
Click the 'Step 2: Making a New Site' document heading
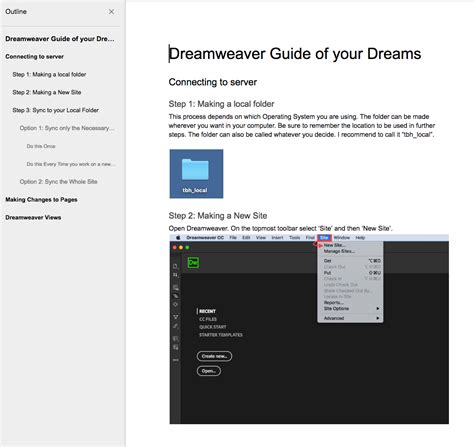coord(218,216)
